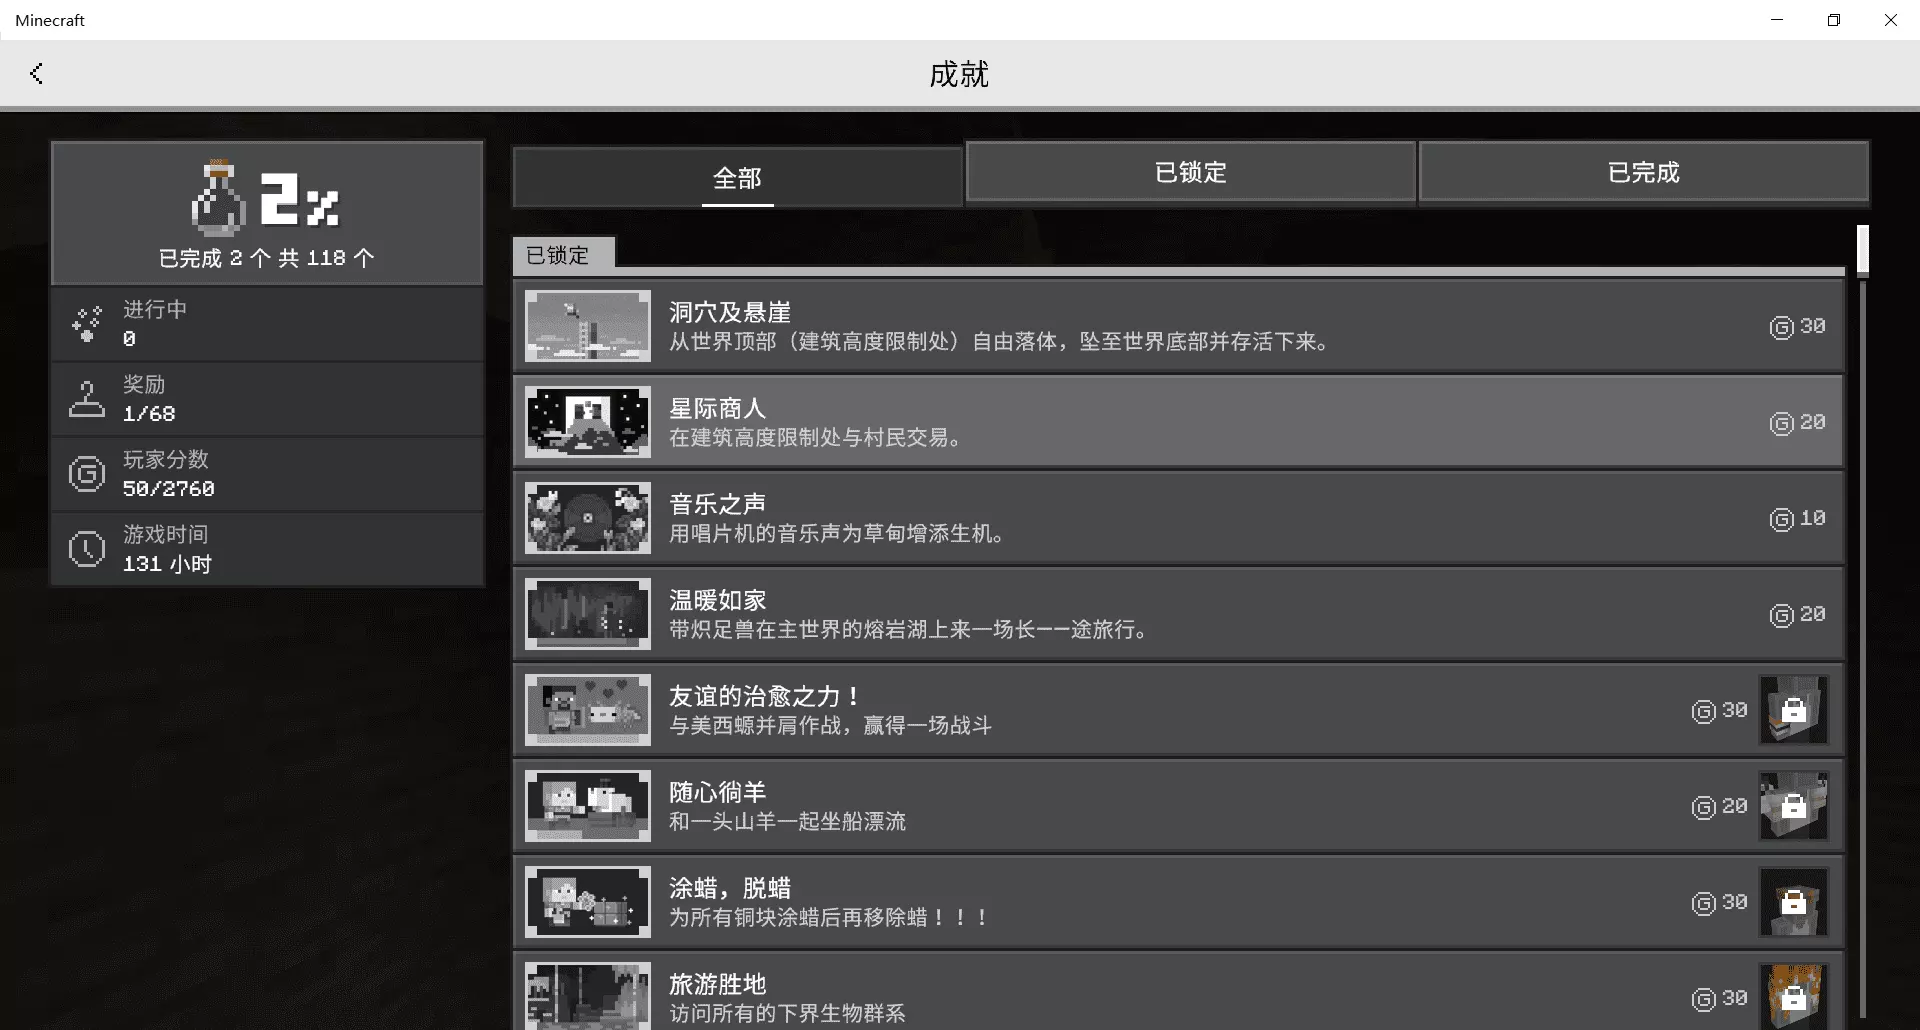Click the 131 小时 play time value
Screen dimensions: 1920x1030
167,563
